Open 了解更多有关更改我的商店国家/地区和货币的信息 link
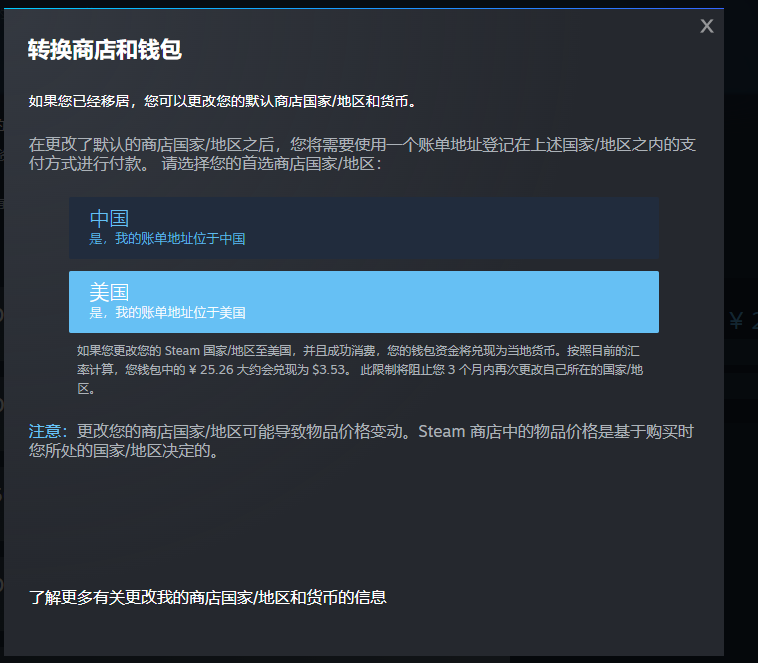The image size is (758, 663). pyautogui.click(x=208, y=597)
